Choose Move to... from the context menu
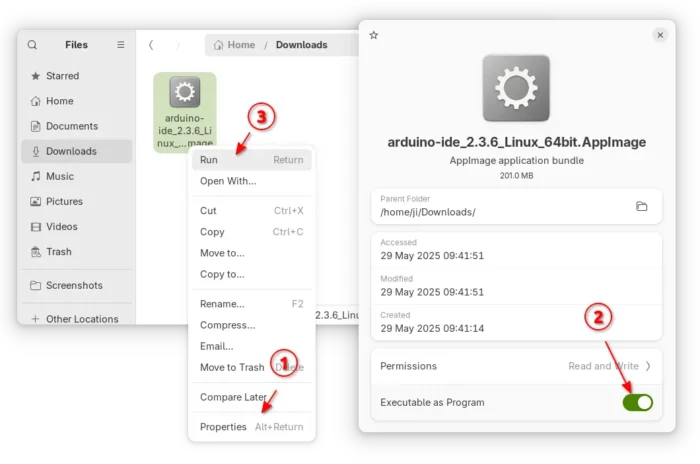 tap(252, 253)
